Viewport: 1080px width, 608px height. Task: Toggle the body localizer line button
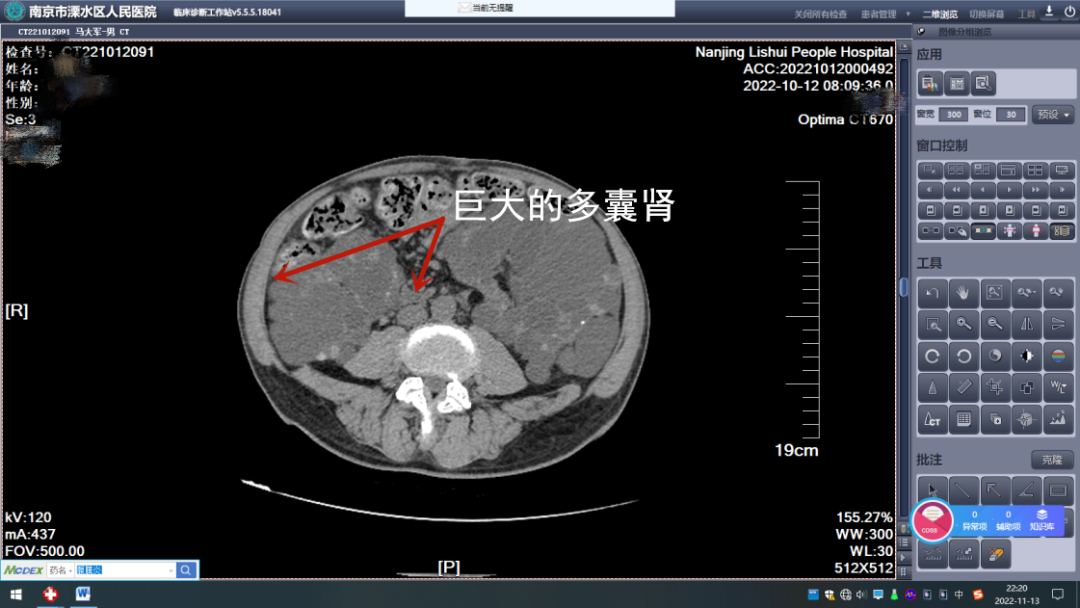coord(1010,231)
